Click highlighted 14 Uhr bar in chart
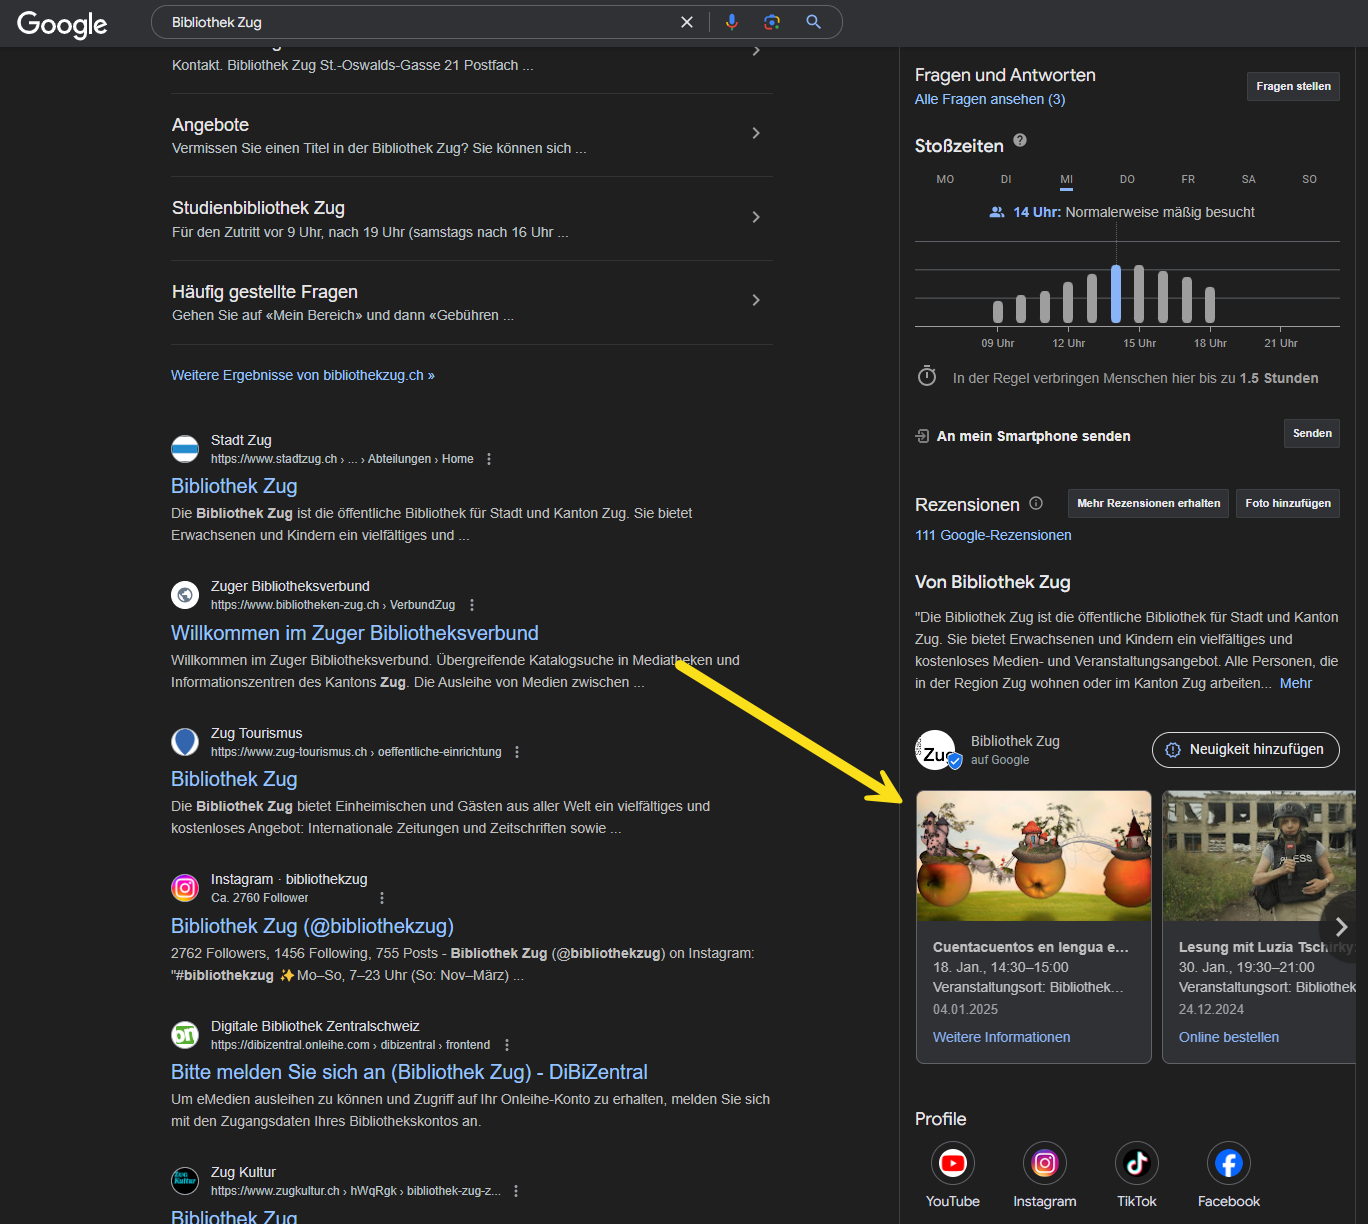The image size is (1368, 1224). click(1116, 294)
